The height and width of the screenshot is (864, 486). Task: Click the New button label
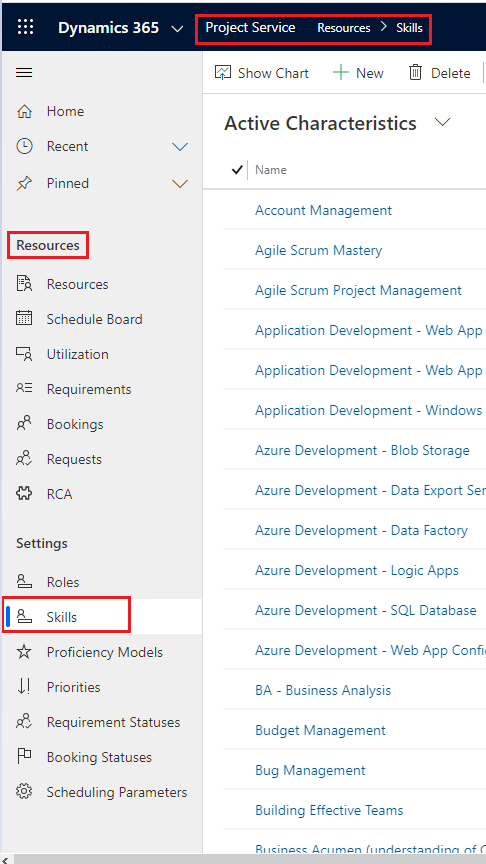pyautogui.click(x=370, y=73)
